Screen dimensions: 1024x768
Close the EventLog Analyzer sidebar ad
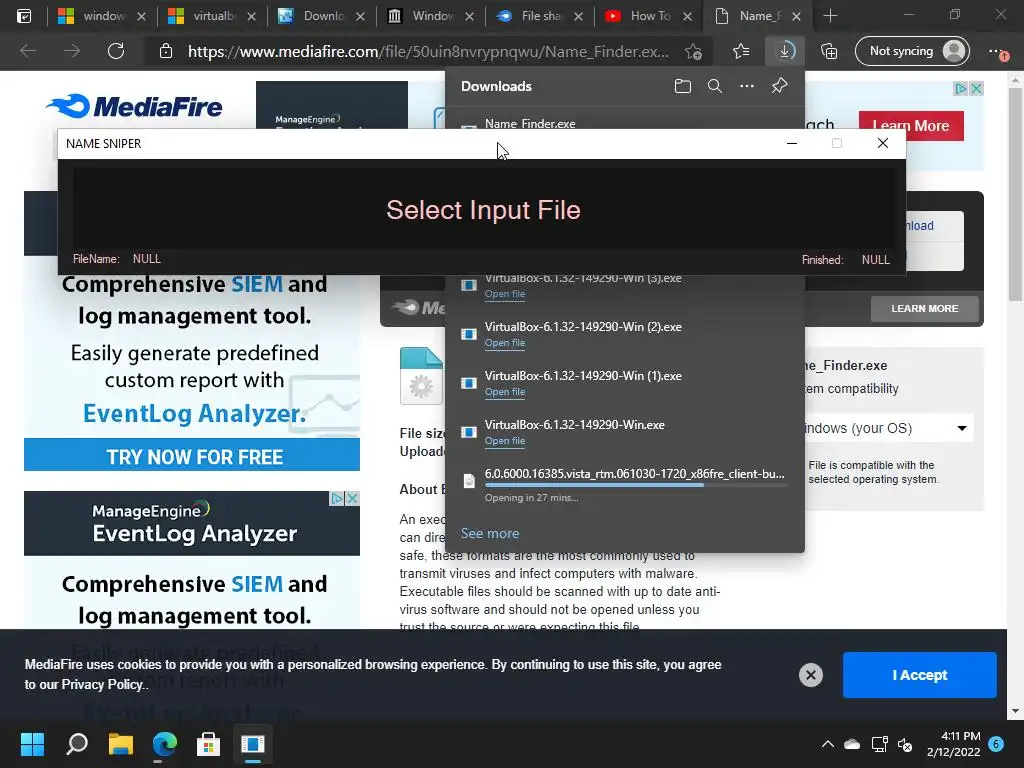352,498
